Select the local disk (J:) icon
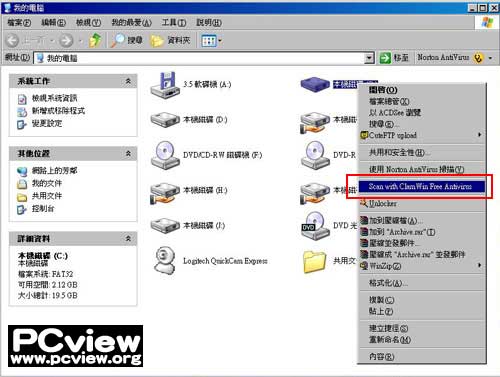 pyautogui.click(x=165, y=225)
